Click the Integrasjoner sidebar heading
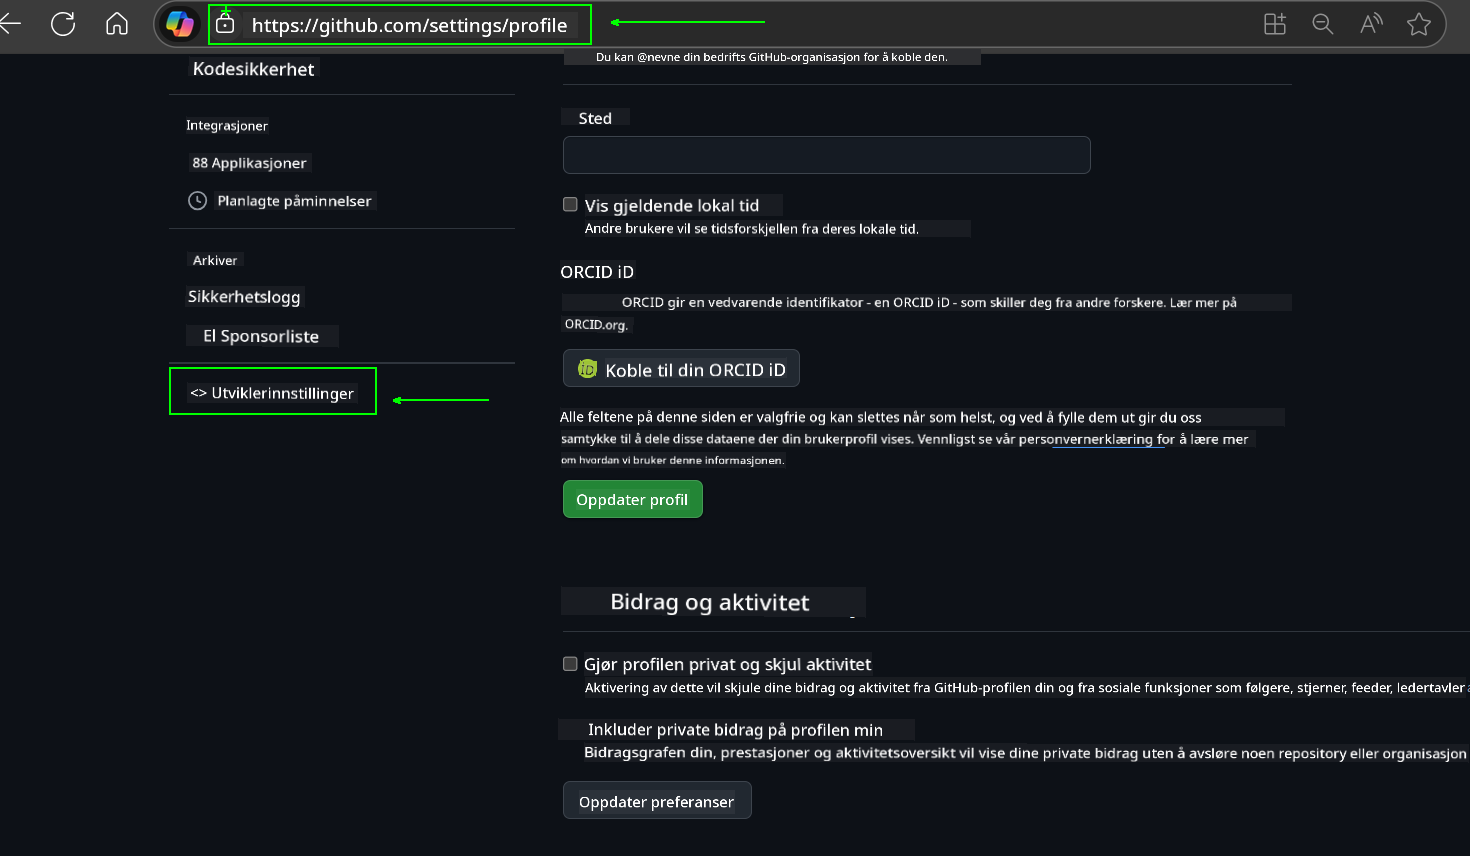 coord(227,126)
